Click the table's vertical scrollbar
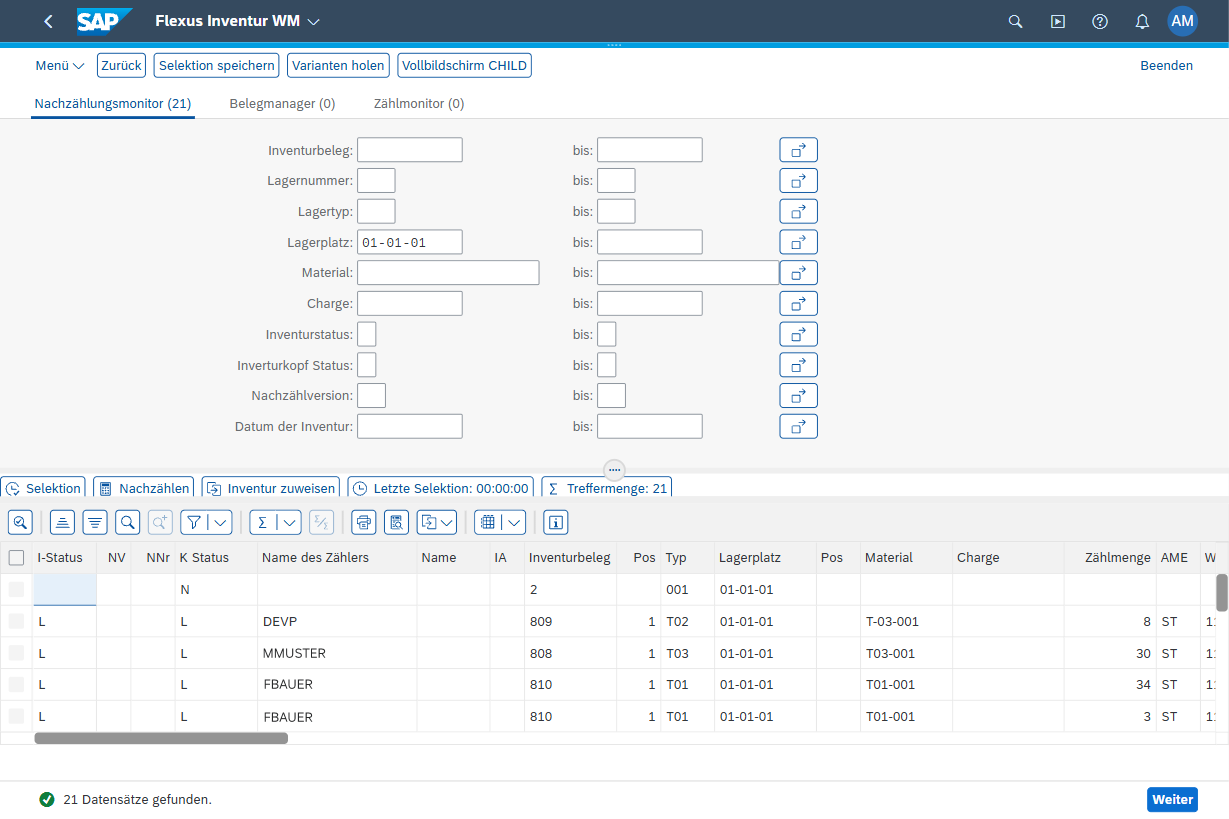The width and height of the screenshot is (1229, 819). point(1221,592)
